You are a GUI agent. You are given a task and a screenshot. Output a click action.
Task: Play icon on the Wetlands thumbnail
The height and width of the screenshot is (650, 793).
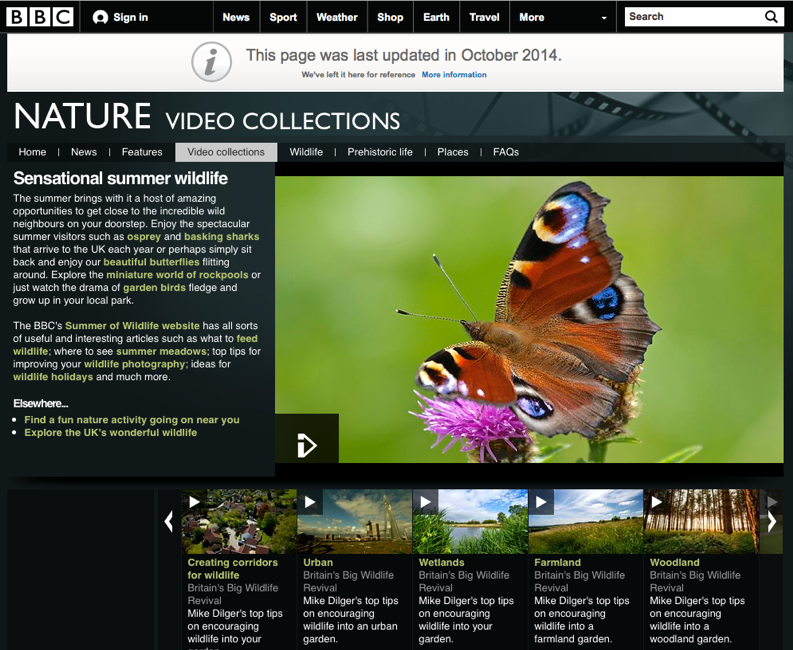(425, 502)
